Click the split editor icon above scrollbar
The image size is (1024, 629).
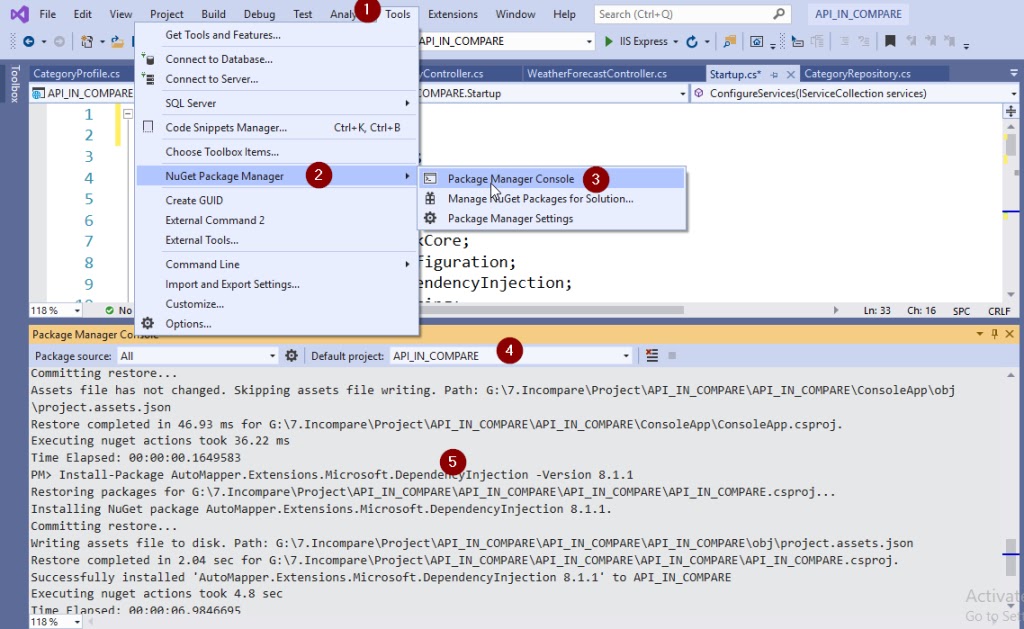coord(1010,111)
